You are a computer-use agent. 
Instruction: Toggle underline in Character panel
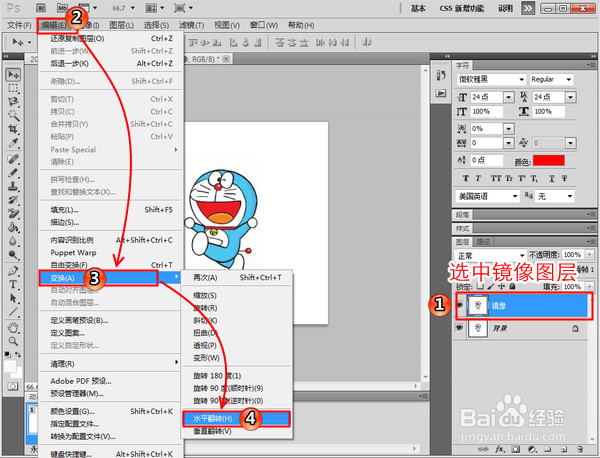pos(551,178)
